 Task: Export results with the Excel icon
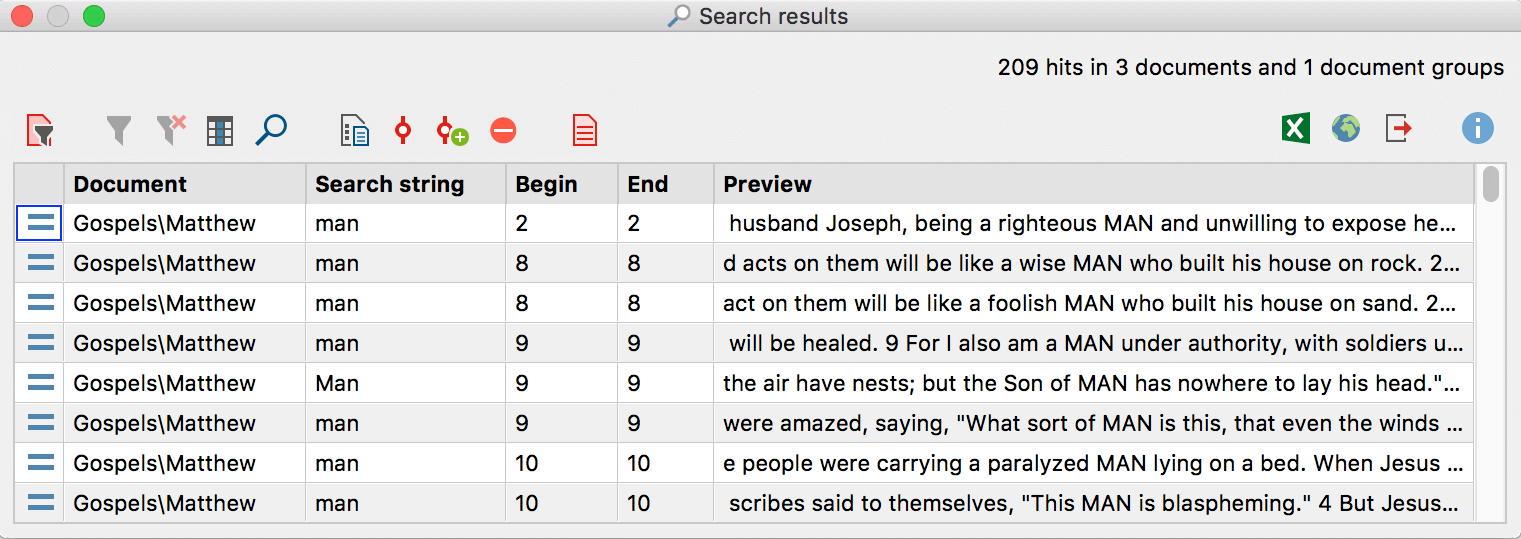[1296, 129]
